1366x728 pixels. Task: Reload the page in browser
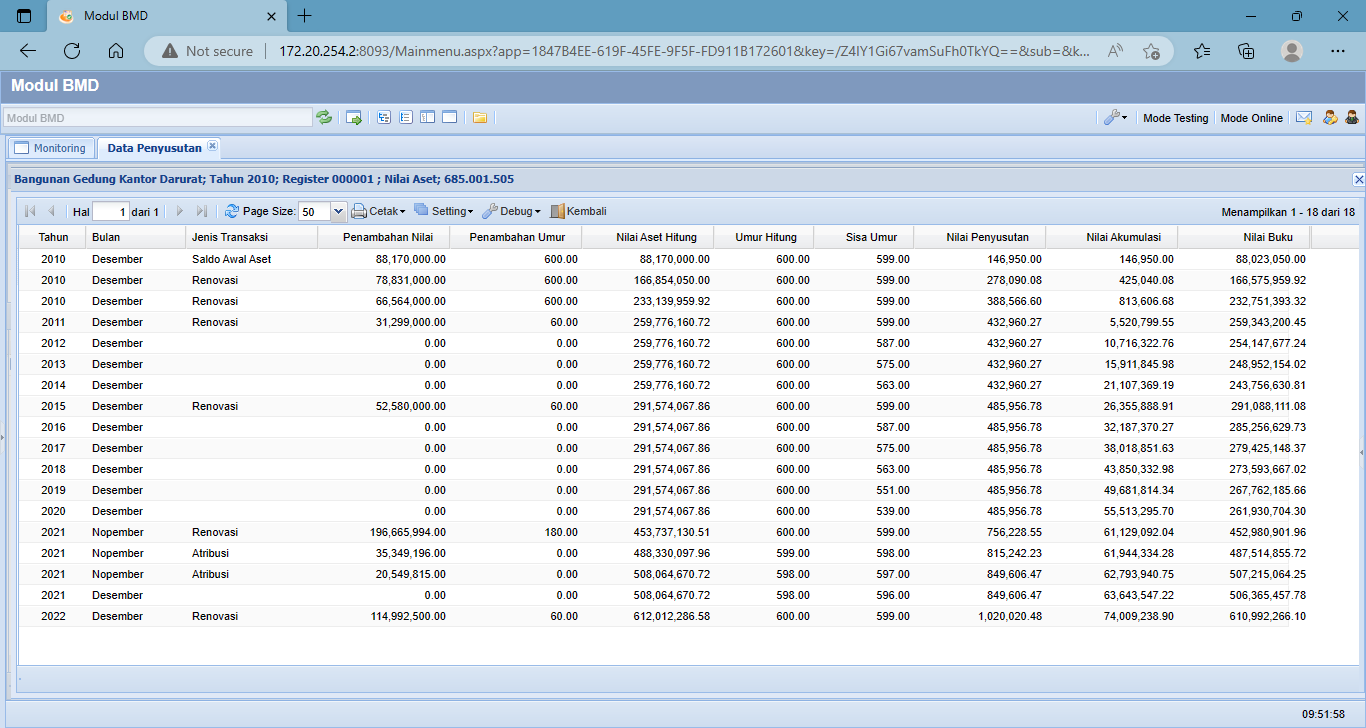coord(72,50)
